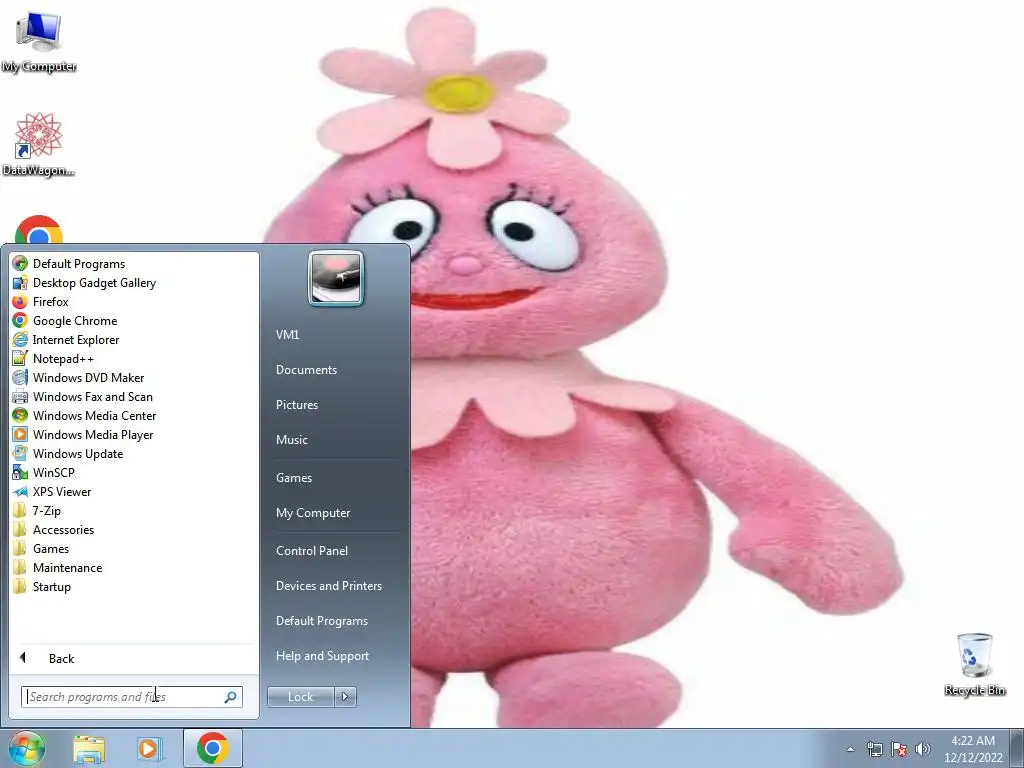Click the magnifier search icon

[231, 697]
